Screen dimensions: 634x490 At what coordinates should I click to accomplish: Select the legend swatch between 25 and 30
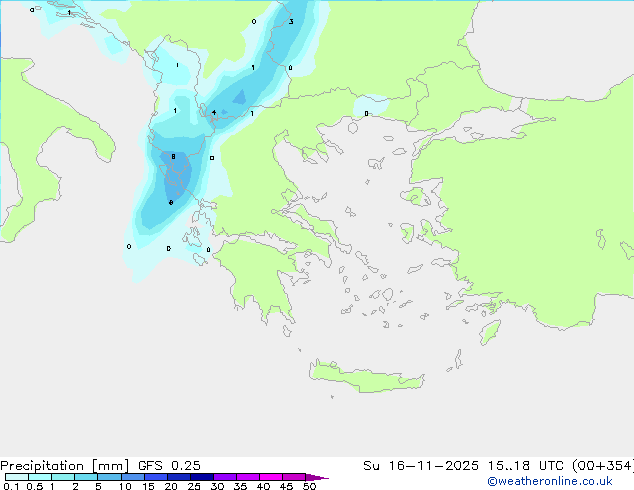click(x=202, y=477)
